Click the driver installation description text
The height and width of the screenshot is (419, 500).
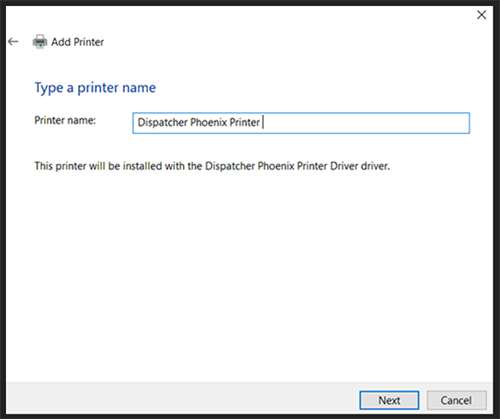[x=212, y=166]
